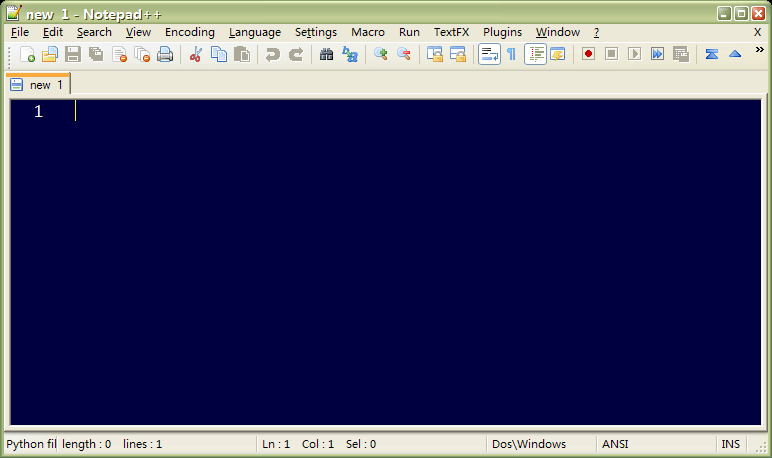Maximize the Notepad++ window
Screen dimensions: 772x458
(x=741, y=13)
